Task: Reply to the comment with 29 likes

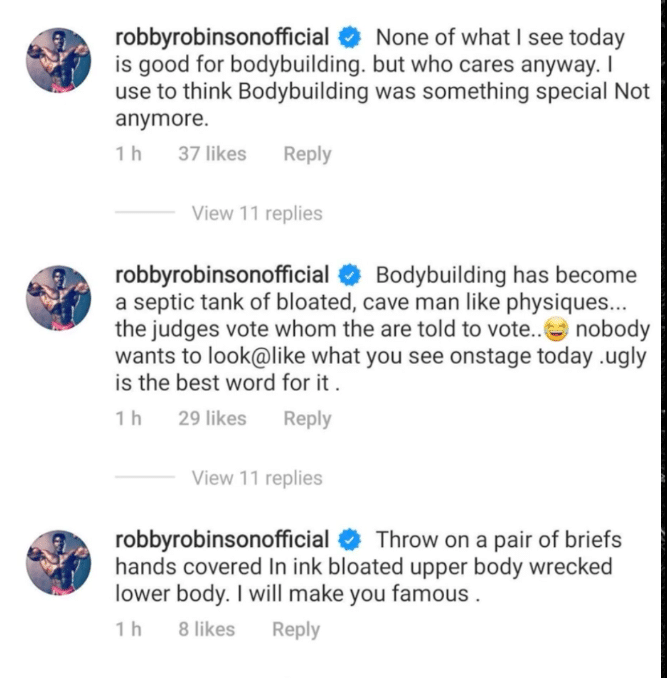Action: pos(307,420)
